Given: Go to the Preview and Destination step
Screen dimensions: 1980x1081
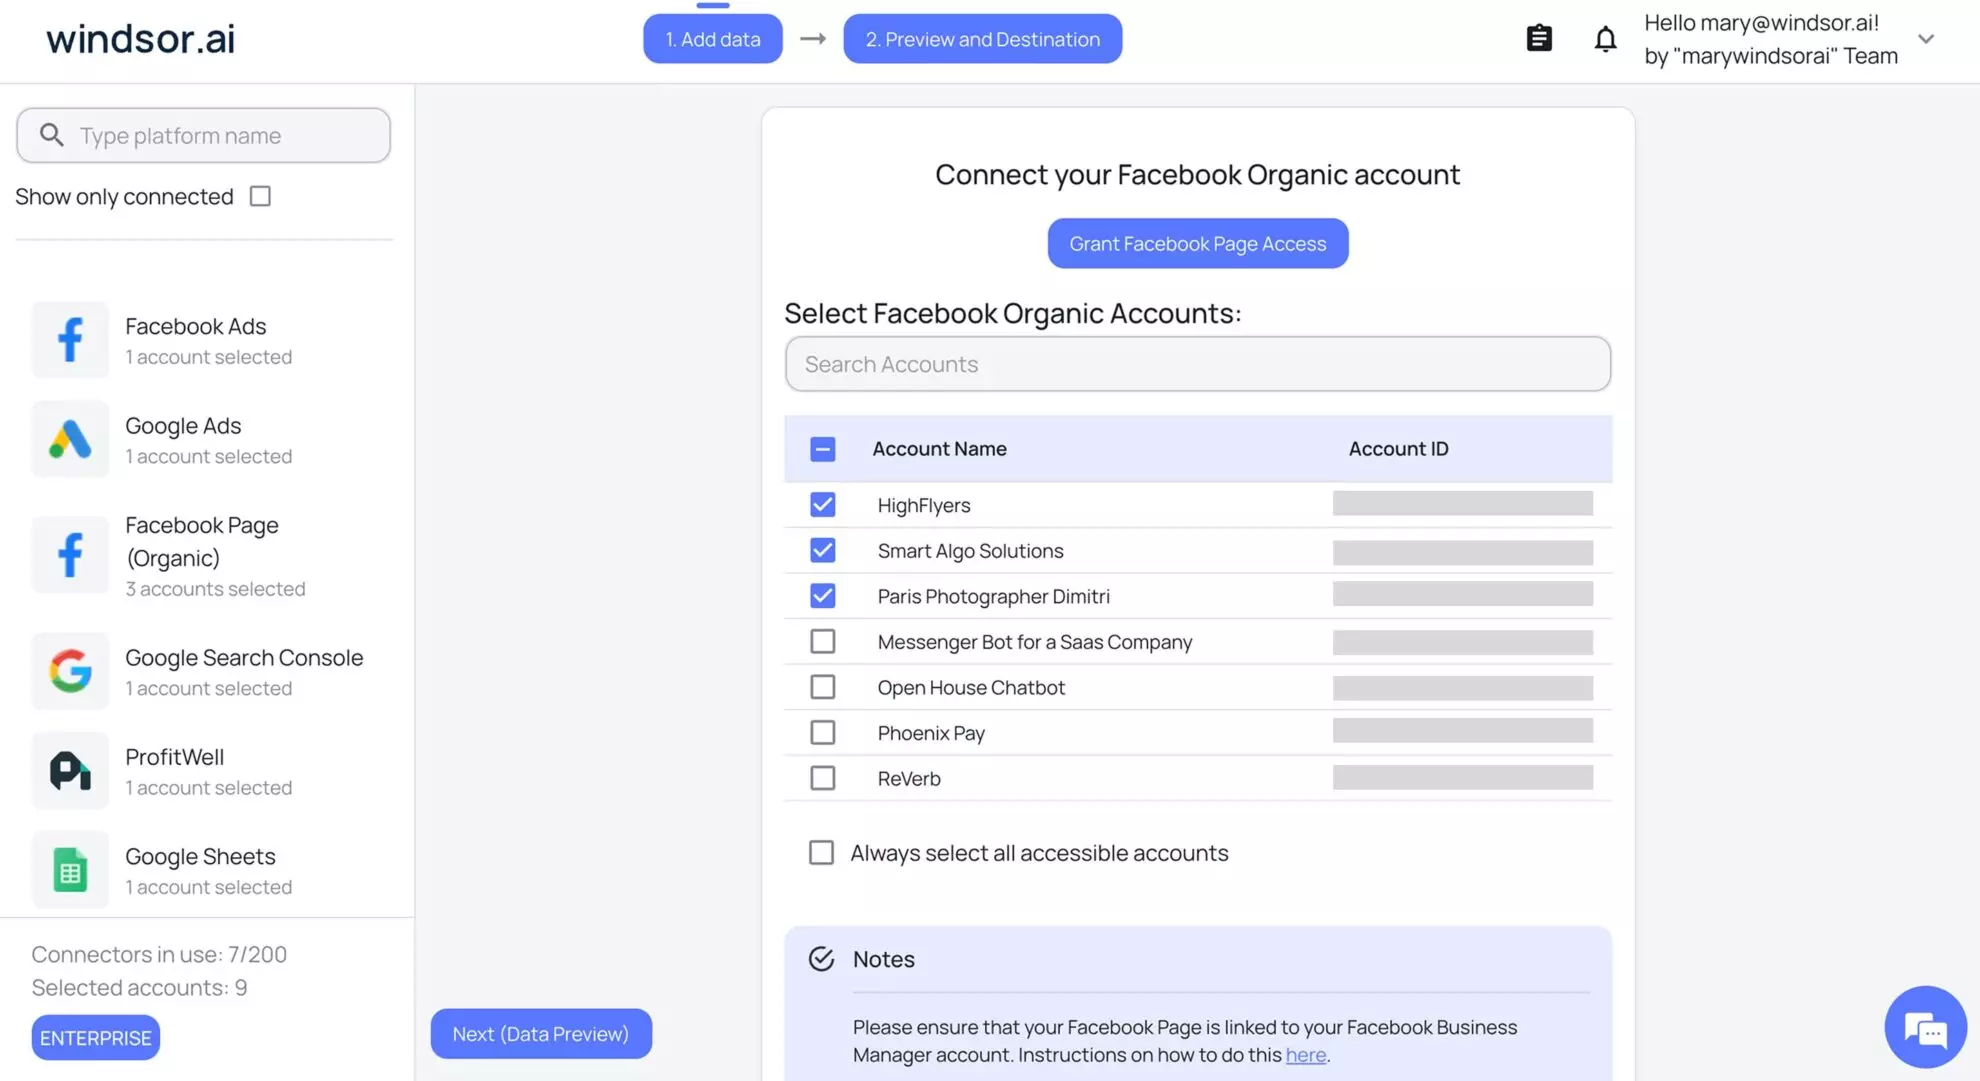Looking at the screenshot, I should click(x=982, y=38).
